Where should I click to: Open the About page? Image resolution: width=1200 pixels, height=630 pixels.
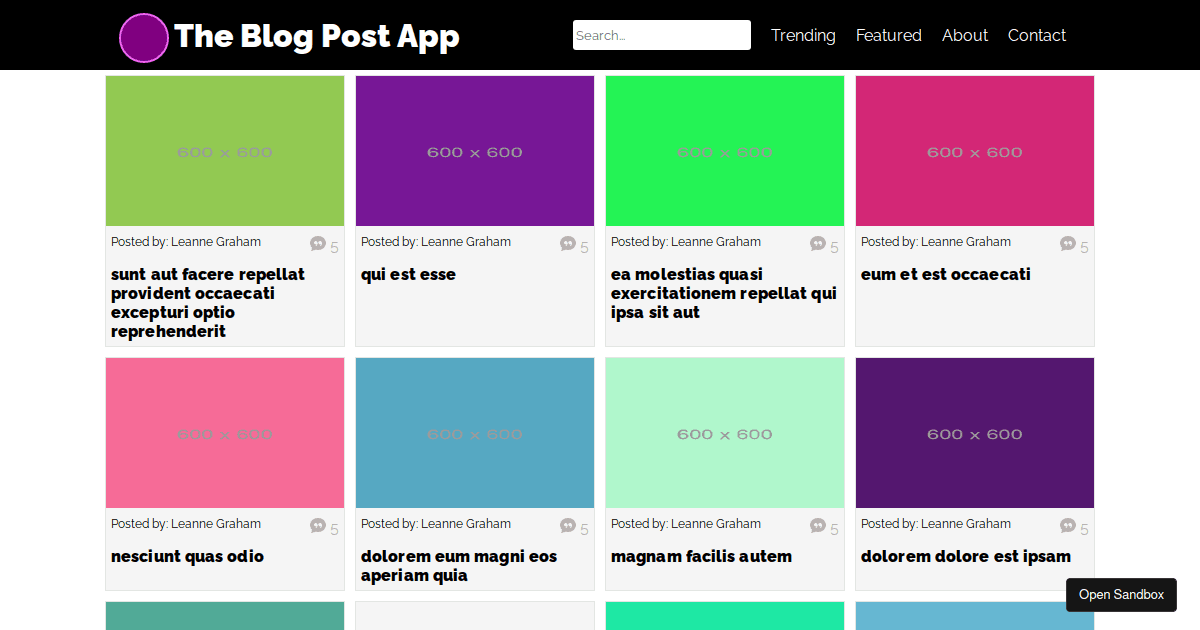coord(964,35)
